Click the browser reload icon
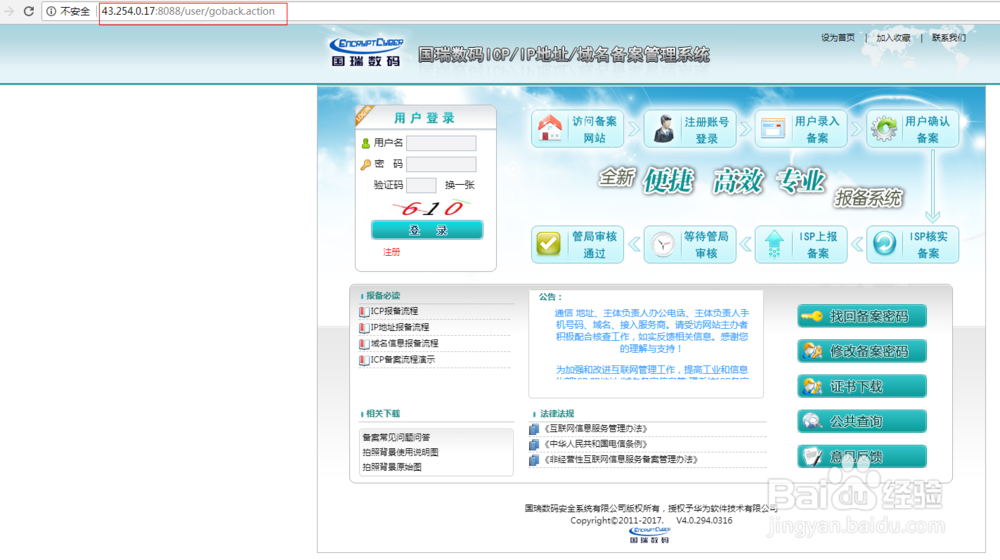Viewport: 1000px width, 560px height. pos(29,11)
